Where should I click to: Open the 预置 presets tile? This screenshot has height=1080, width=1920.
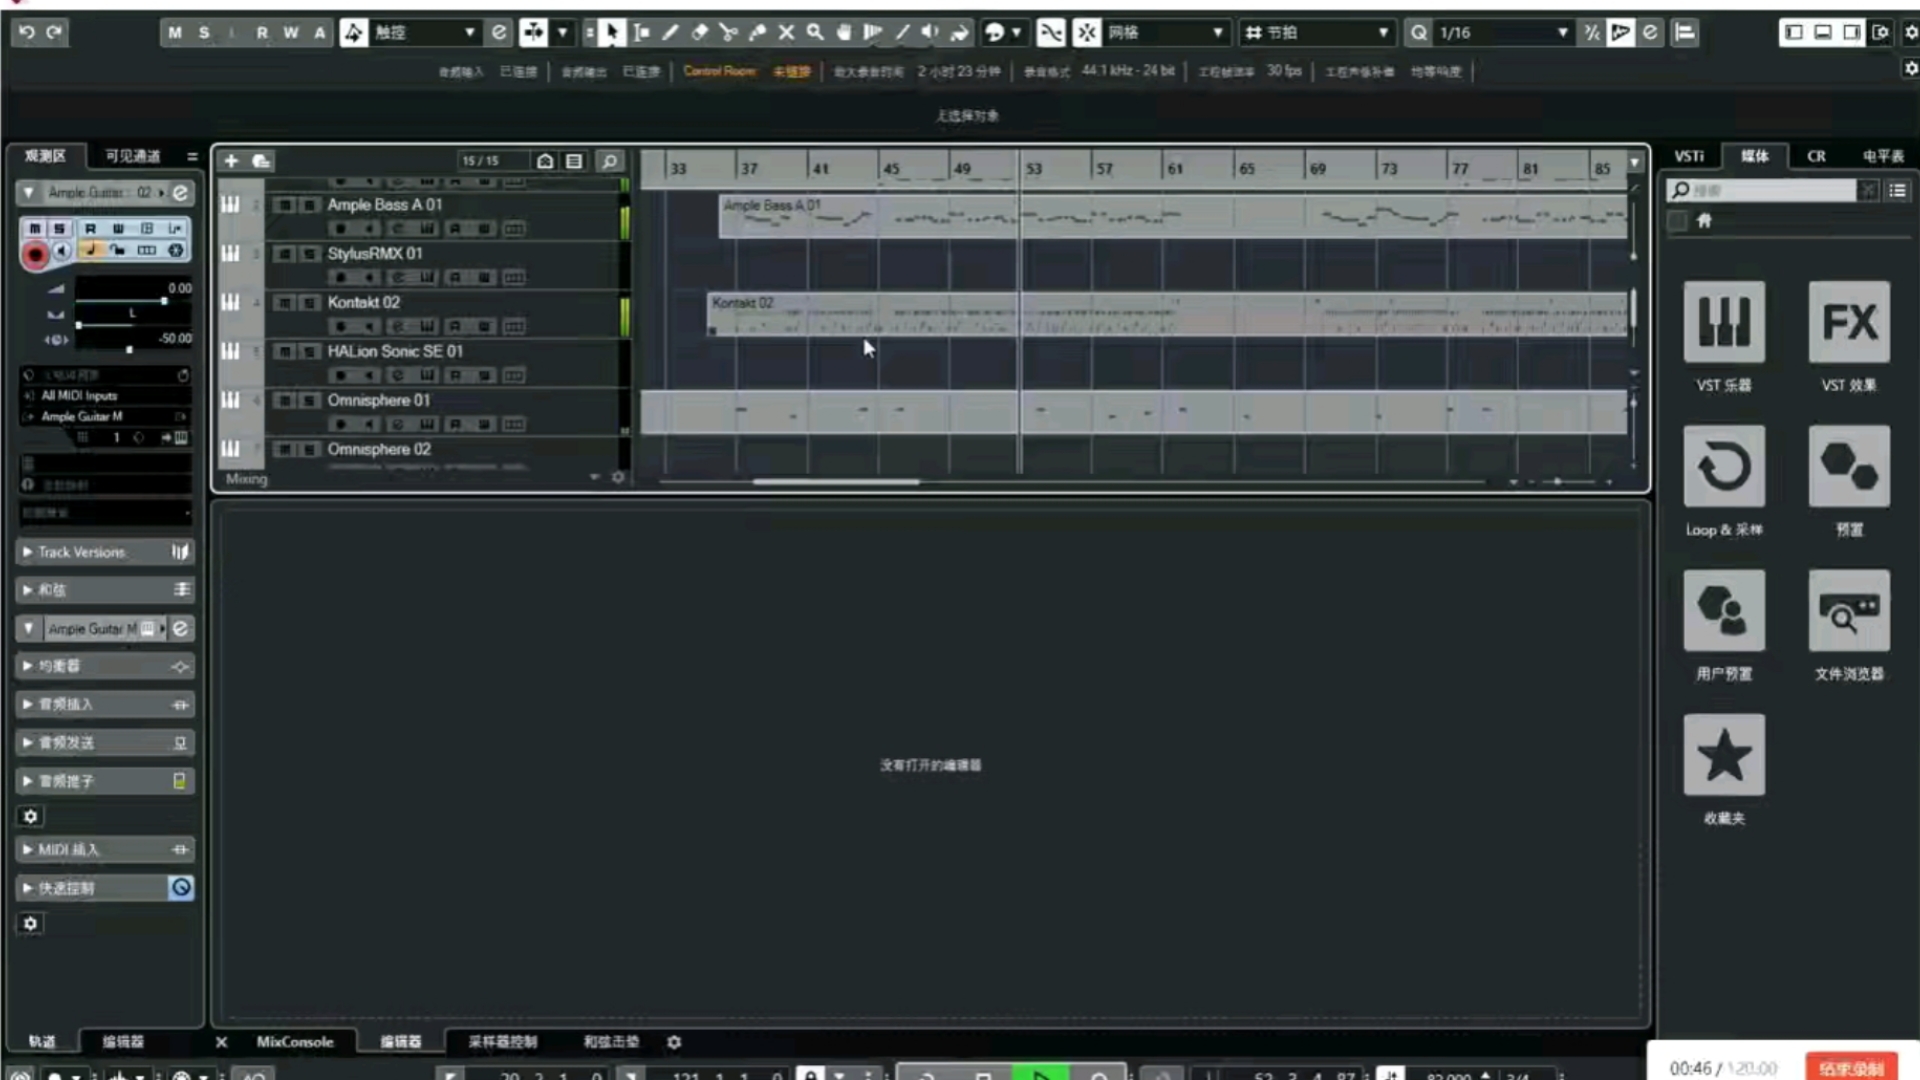1849,466
